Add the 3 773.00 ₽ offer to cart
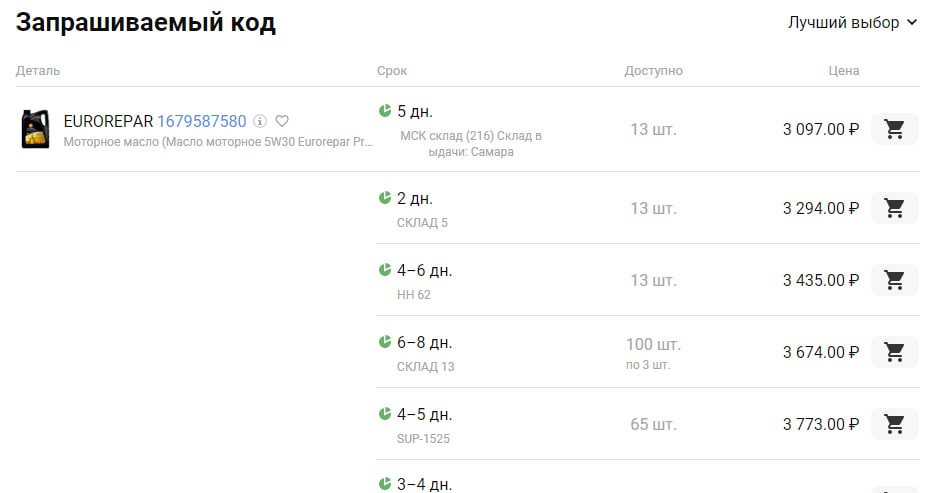Screen dimensions: 945x493 click(x=894, y=424)
